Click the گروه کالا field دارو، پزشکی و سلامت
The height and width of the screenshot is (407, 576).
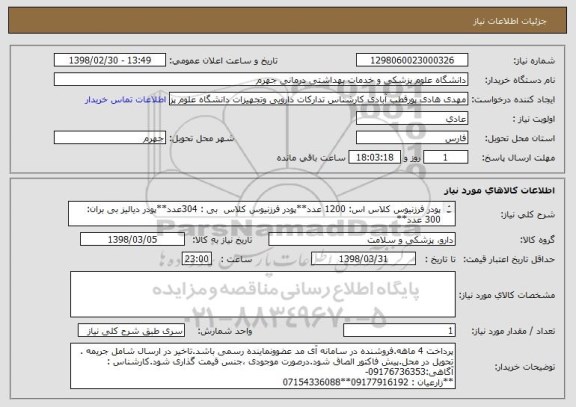pos(362,239)
